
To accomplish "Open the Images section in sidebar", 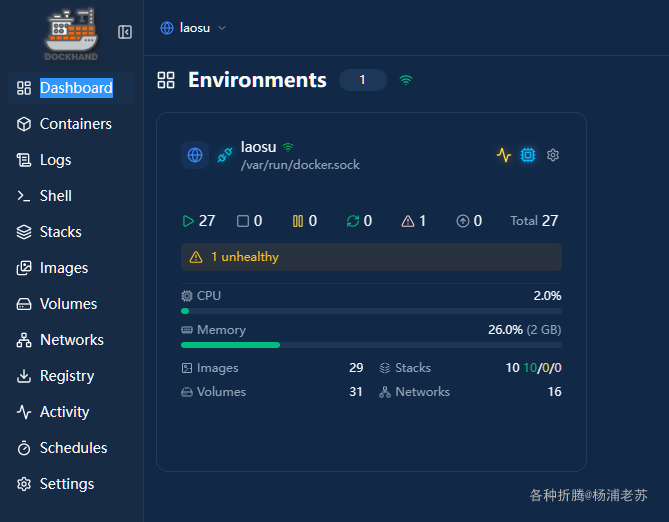I will pyautogui.click(x=63, y=268).
